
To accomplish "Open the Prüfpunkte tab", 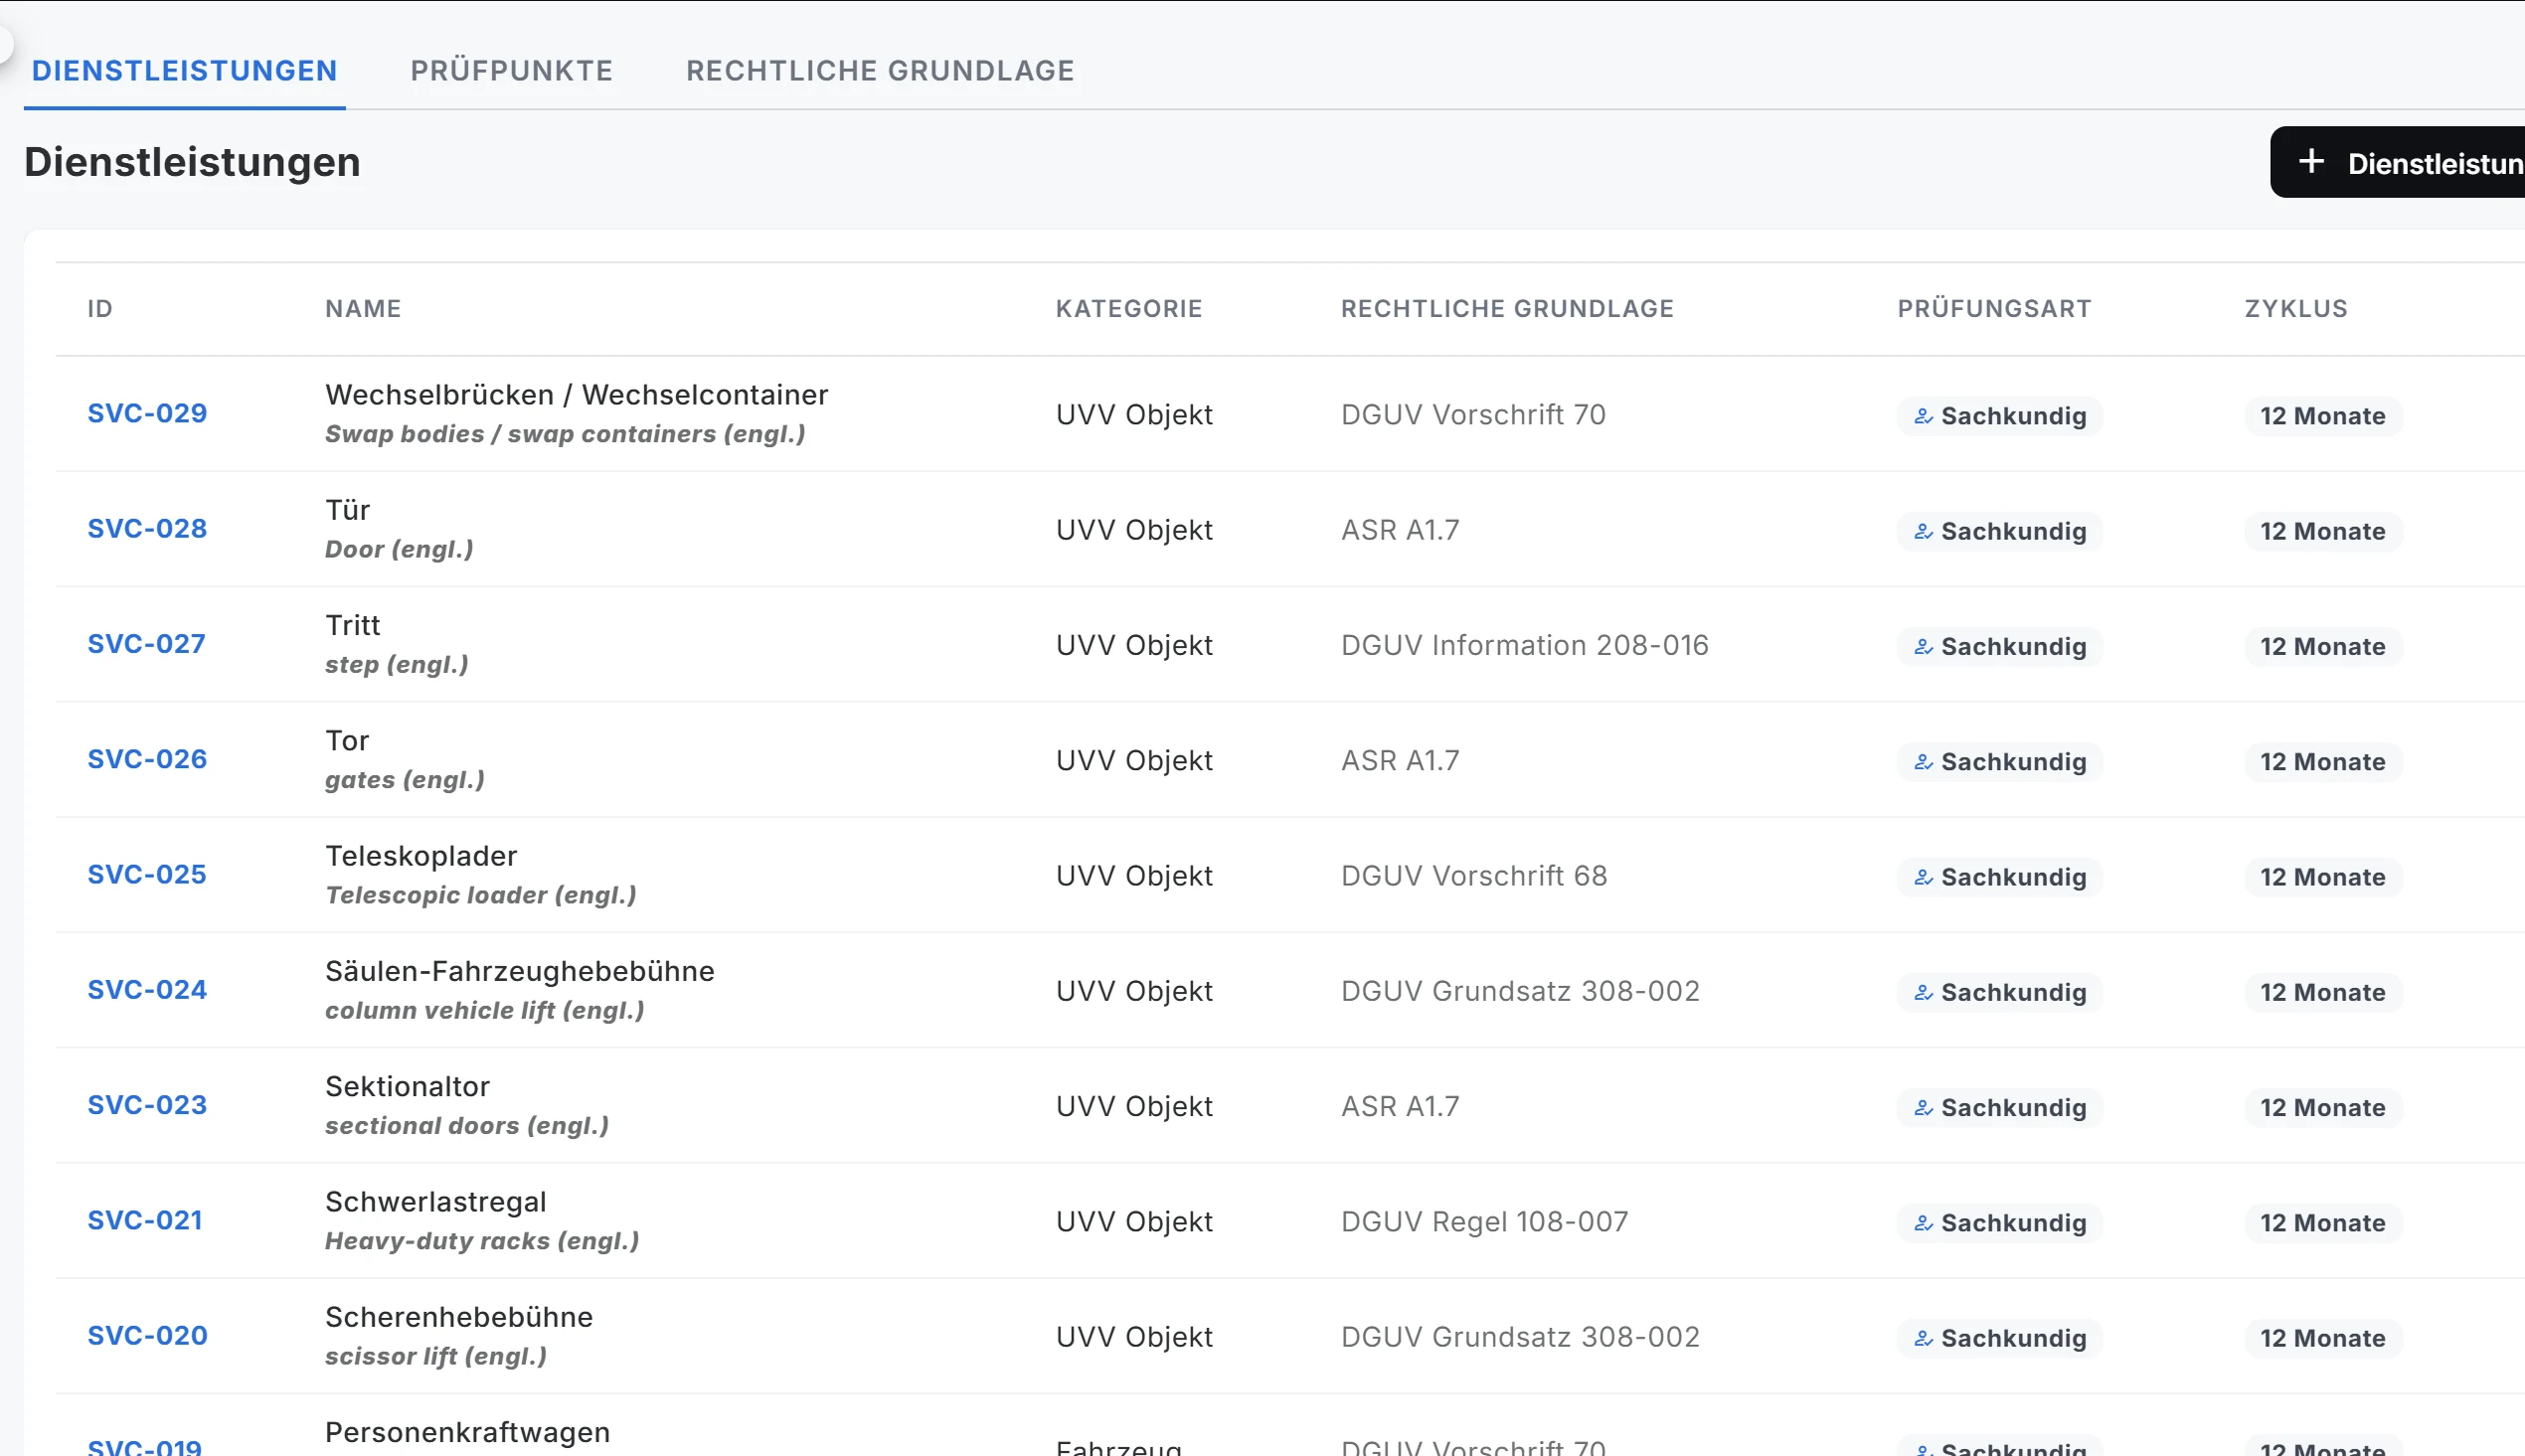I will tap(511, 71).
